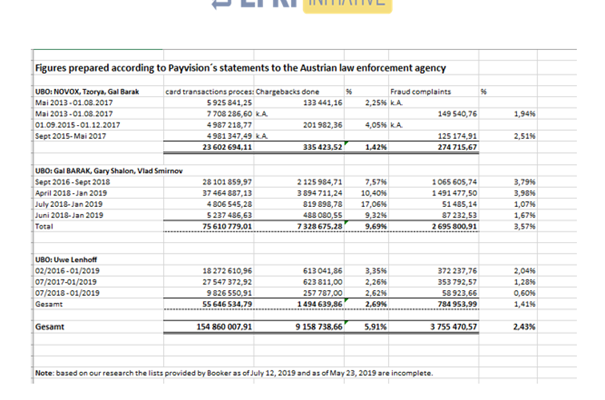Select the value 37 464 887,13
The height and width of the screenshot is (400, 605).
pos(227,193)
